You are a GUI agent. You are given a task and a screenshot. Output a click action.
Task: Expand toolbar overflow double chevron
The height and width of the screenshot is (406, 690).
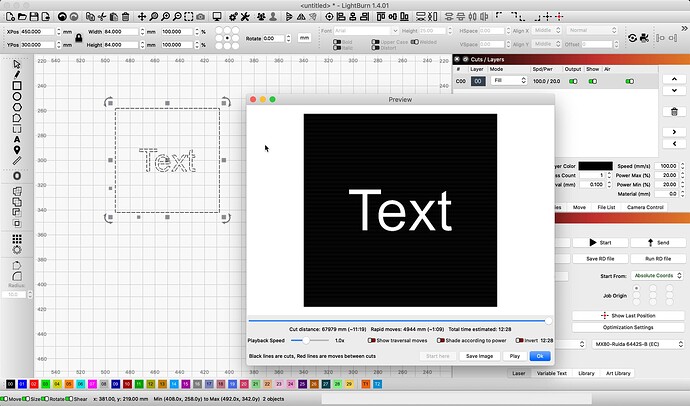pos(684,29)
